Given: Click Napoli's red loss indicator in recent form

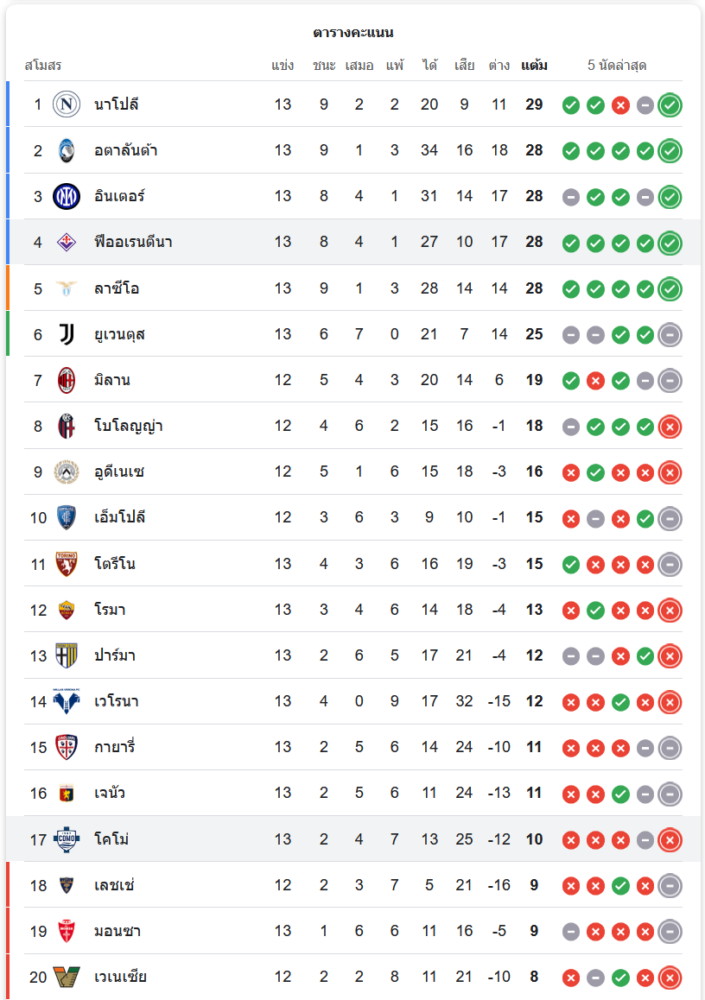Looking at the screenshot, I should click(620, 105).
